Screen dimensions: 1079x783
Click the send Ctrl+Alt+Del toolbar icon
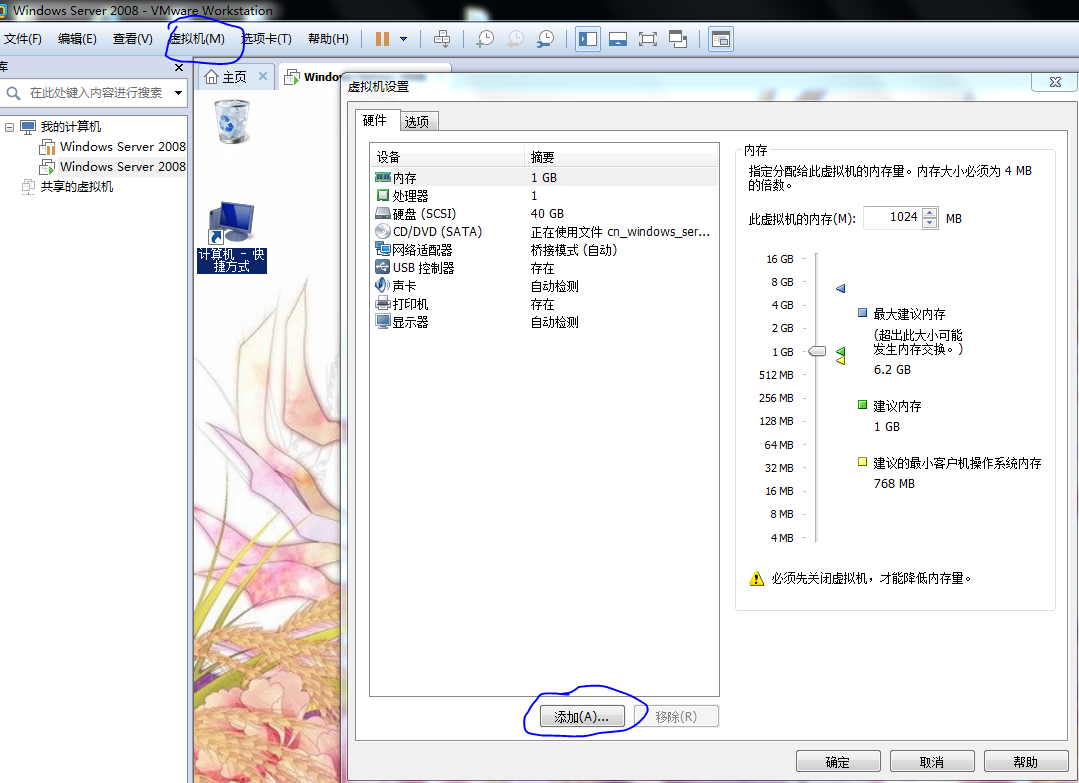[442, 39]
